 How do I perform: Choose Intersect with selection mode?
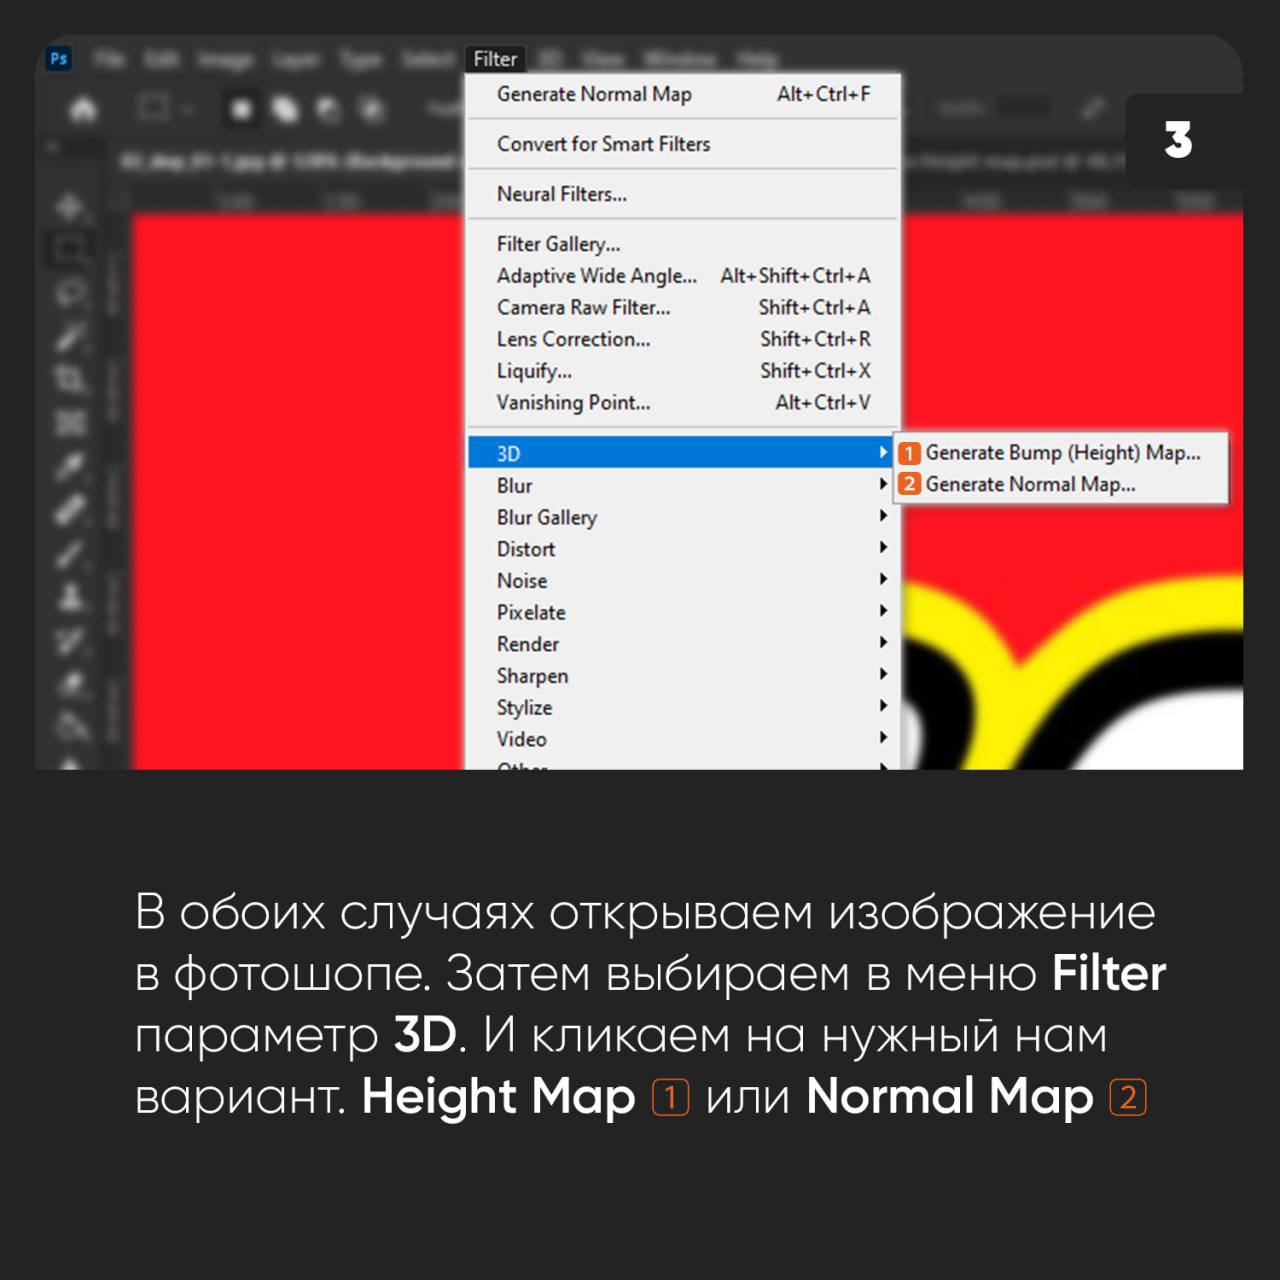coord(371,108)
